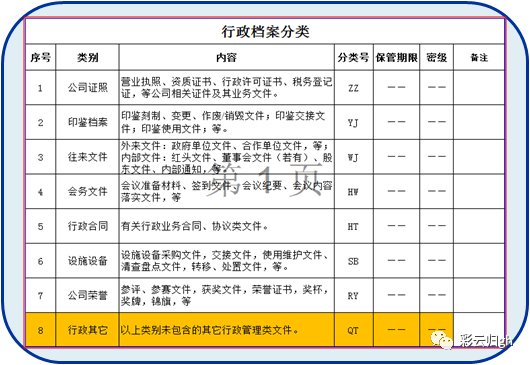This screenshot has width=530, height=365.
Task: Select the 会务文件 category cell
Action: pos(88,192)
